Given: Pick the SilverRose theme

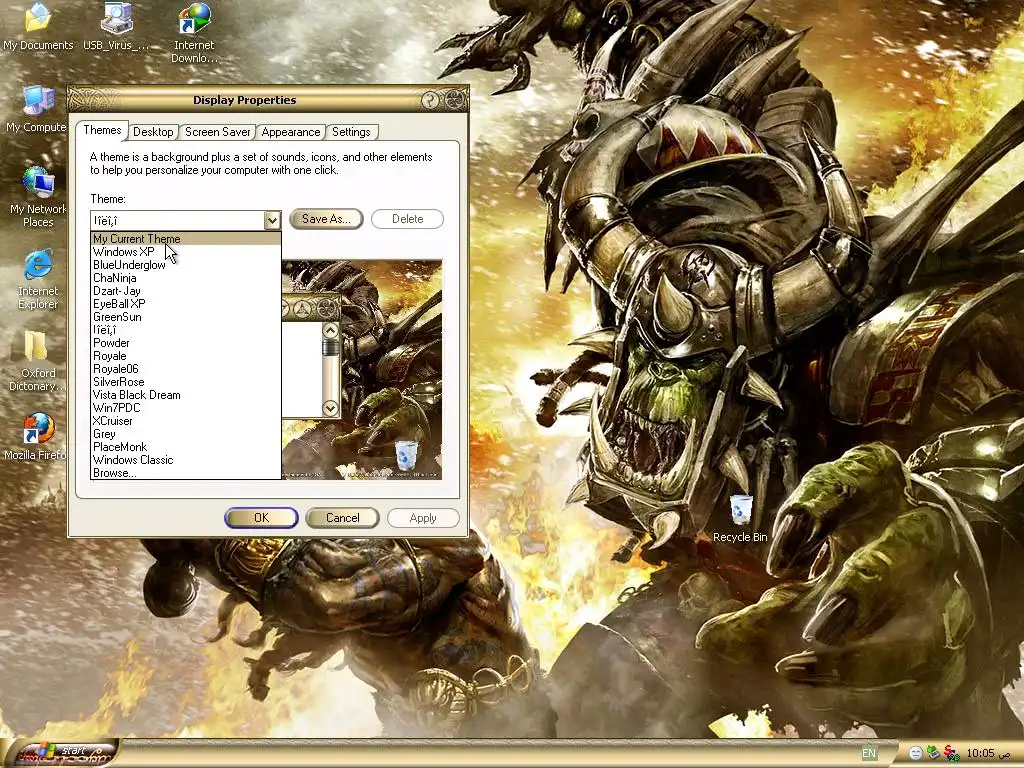Looking at the screenshot, I should [185, 382].
